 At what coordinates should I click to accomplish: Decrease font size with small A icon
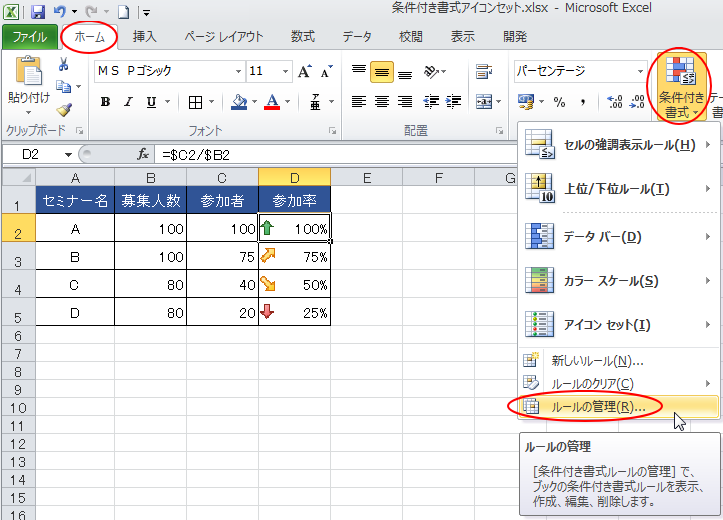[x=326, y=71]
